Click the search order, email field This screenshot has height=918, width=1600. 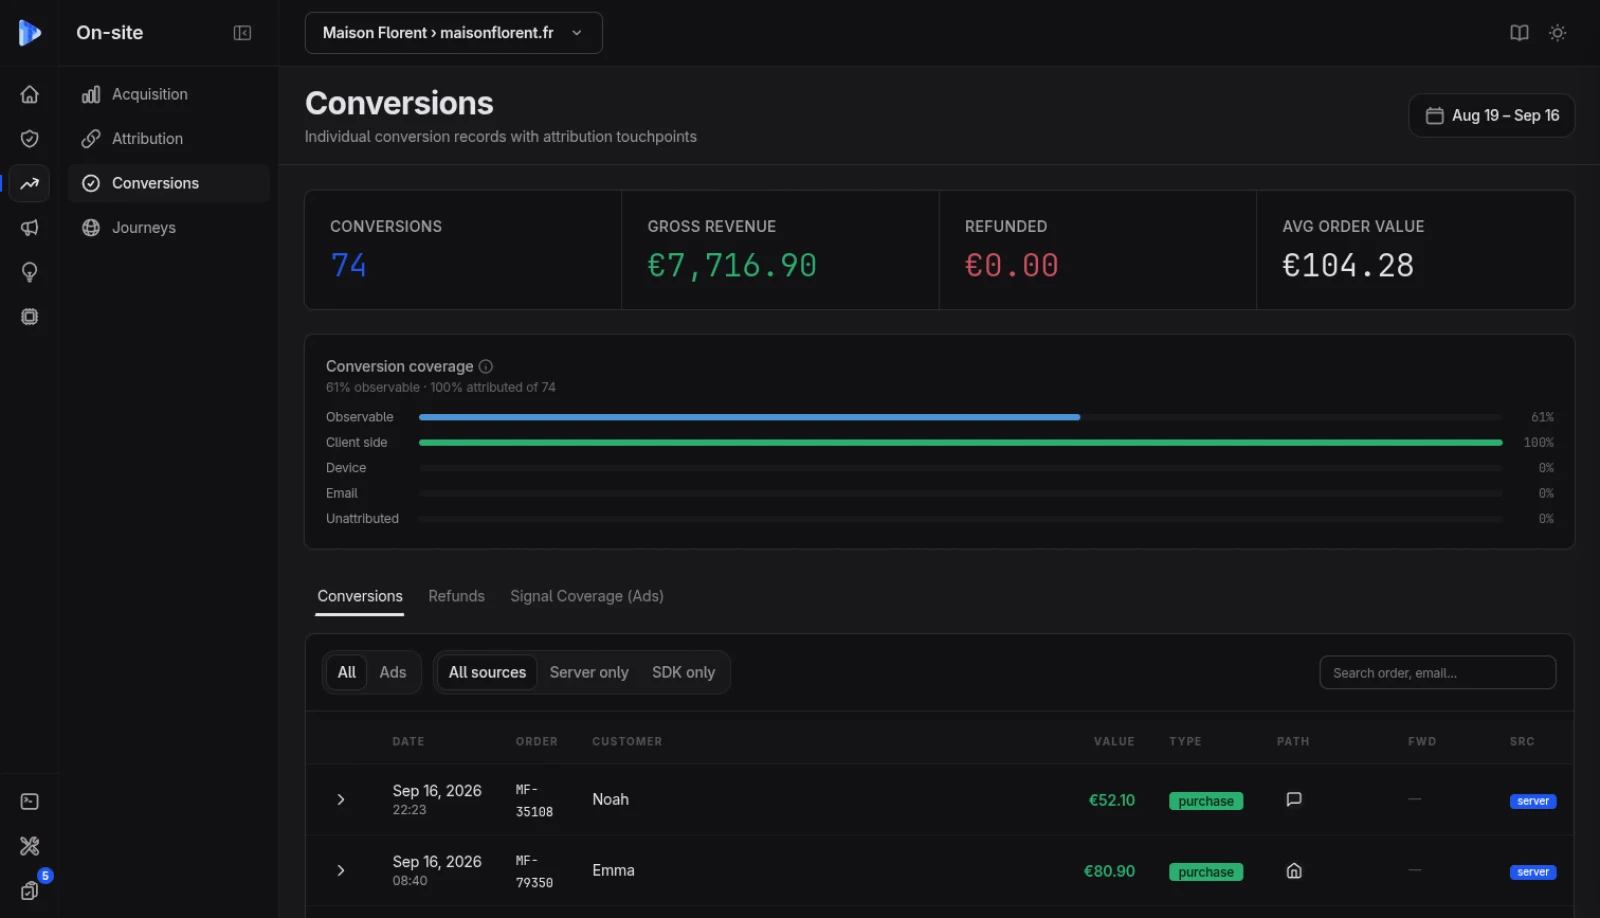coord(1437,673)
